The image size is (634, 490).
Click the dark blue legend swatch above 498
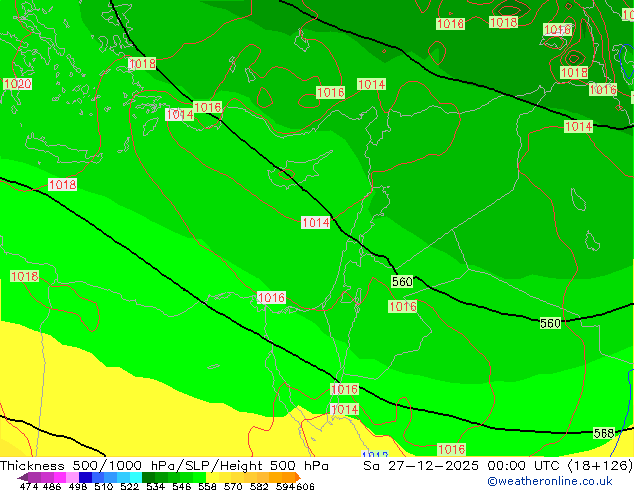pyautogui.click(x=85, y=477)
